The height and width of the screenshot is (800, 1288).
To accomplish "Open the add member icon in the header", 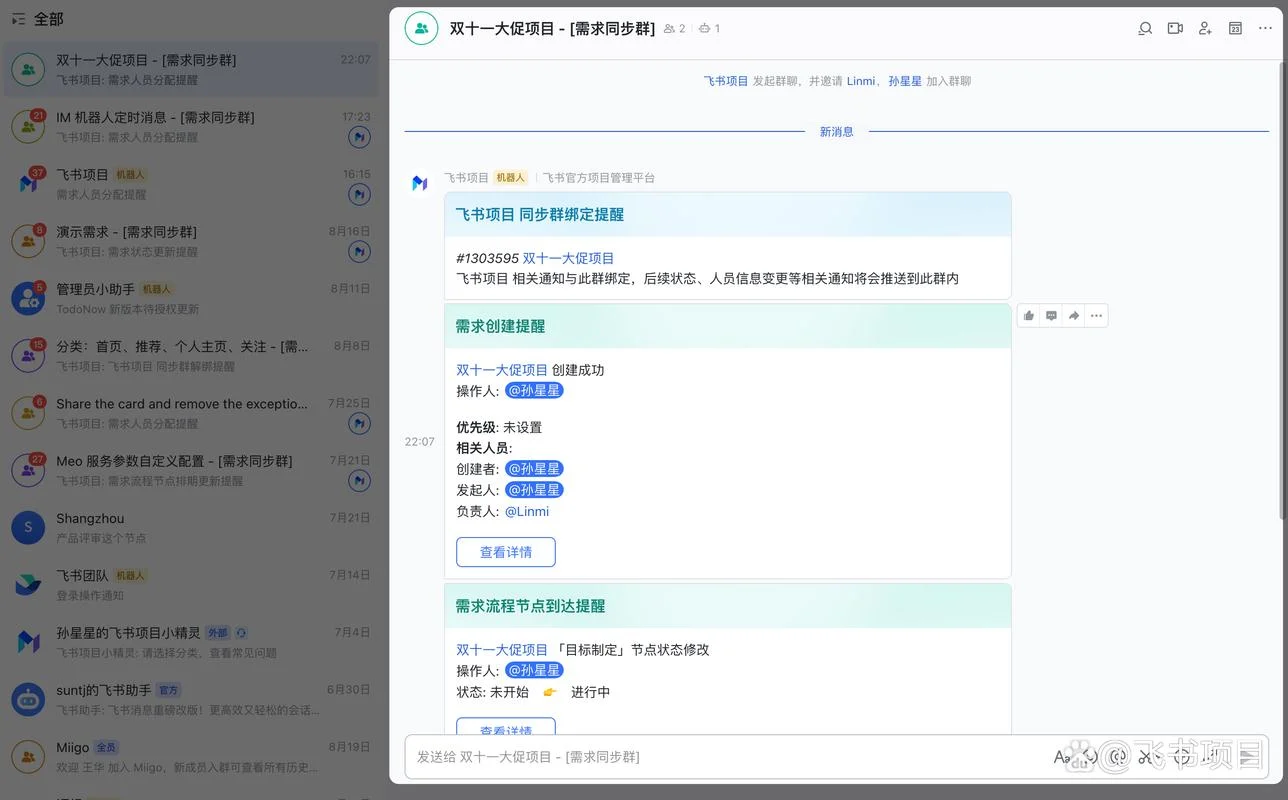I will coord(1205,29).
